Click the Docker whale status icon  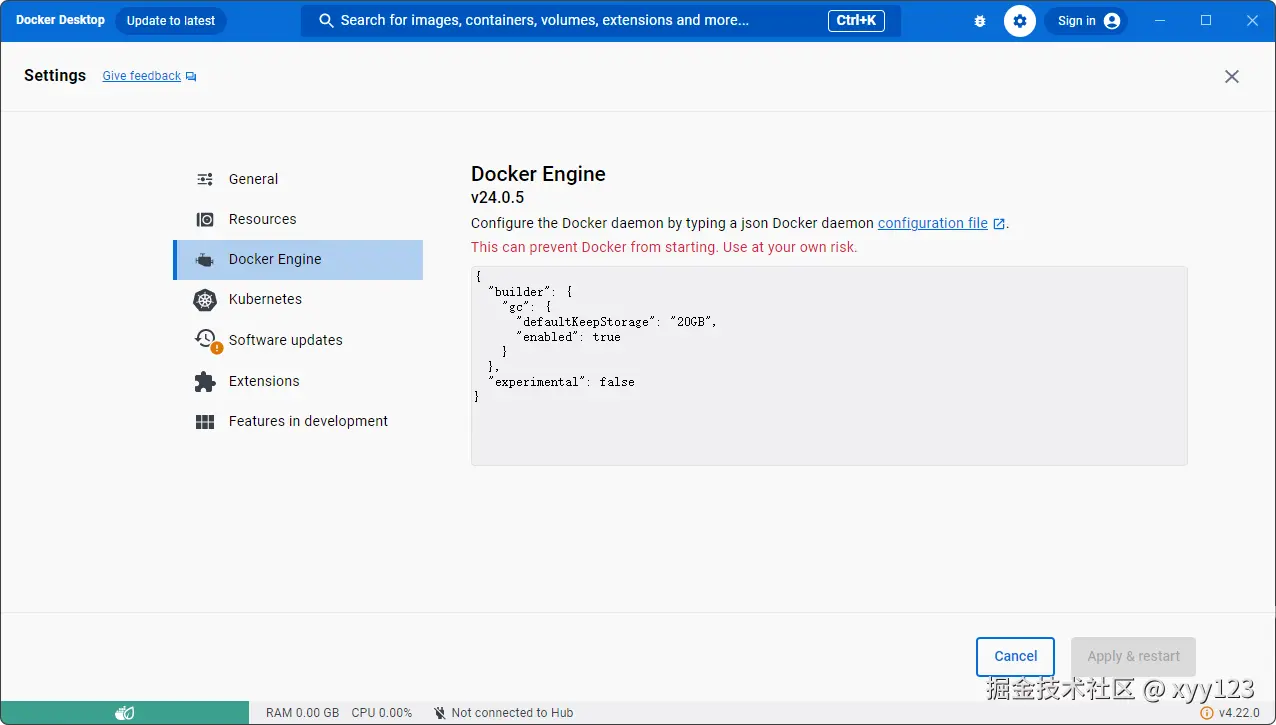pyautogui.click(x=125, y=713)
